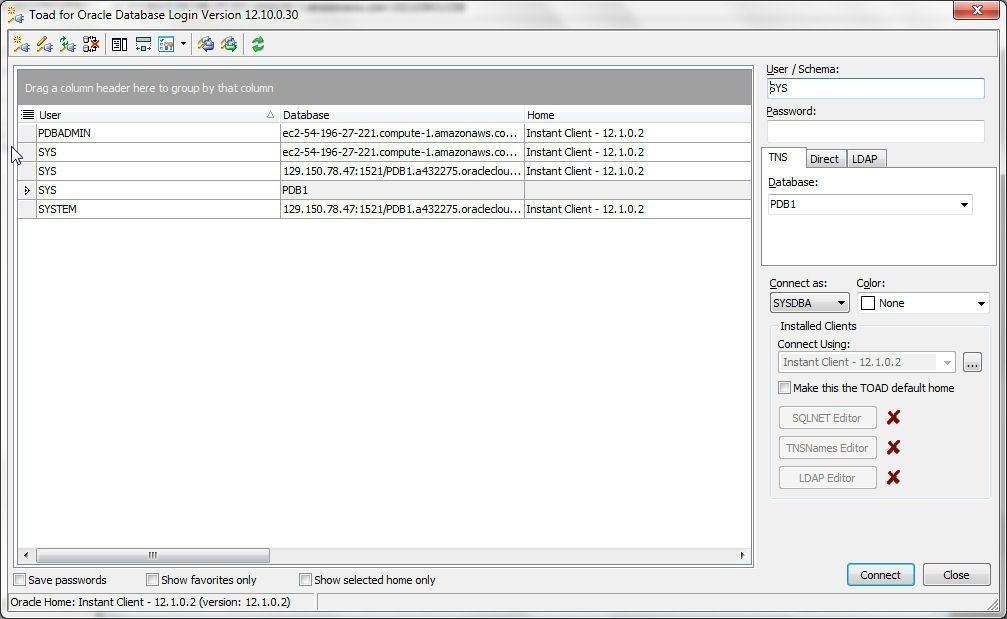Screen dimensions: 1007x619
Task: Open the Color dropdown arrow
Action: tap(981, 303)
